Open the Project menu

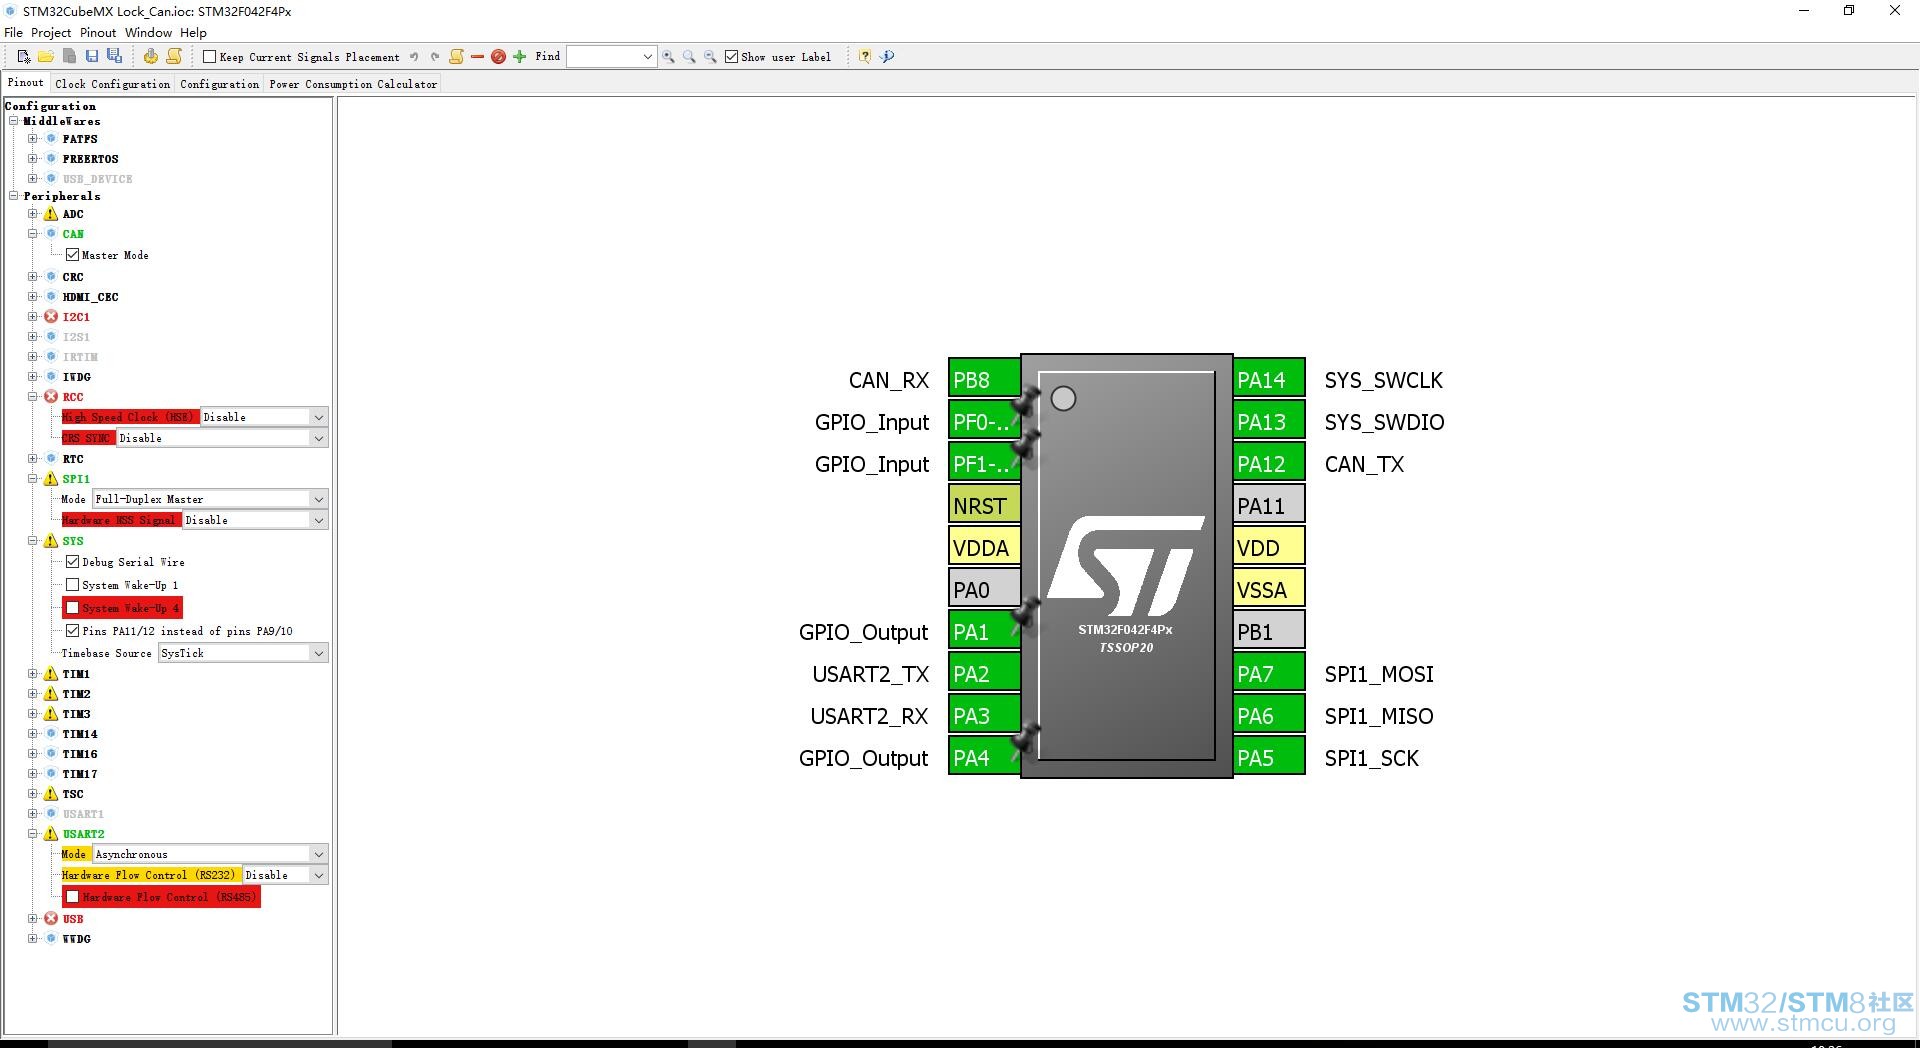(51, 33)
